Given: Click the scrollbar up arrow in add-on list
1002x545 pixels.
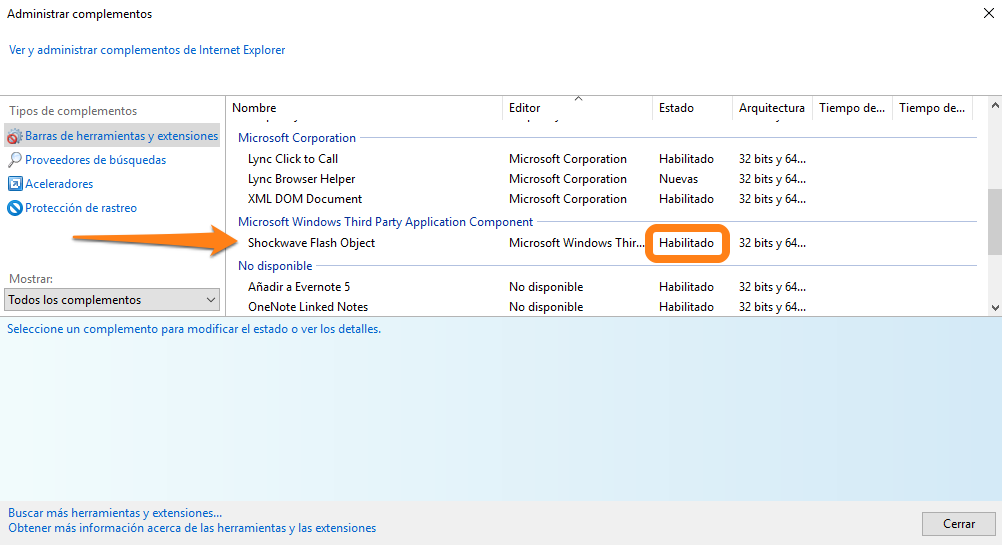Looking at the screenshot, I should point(995,105).
